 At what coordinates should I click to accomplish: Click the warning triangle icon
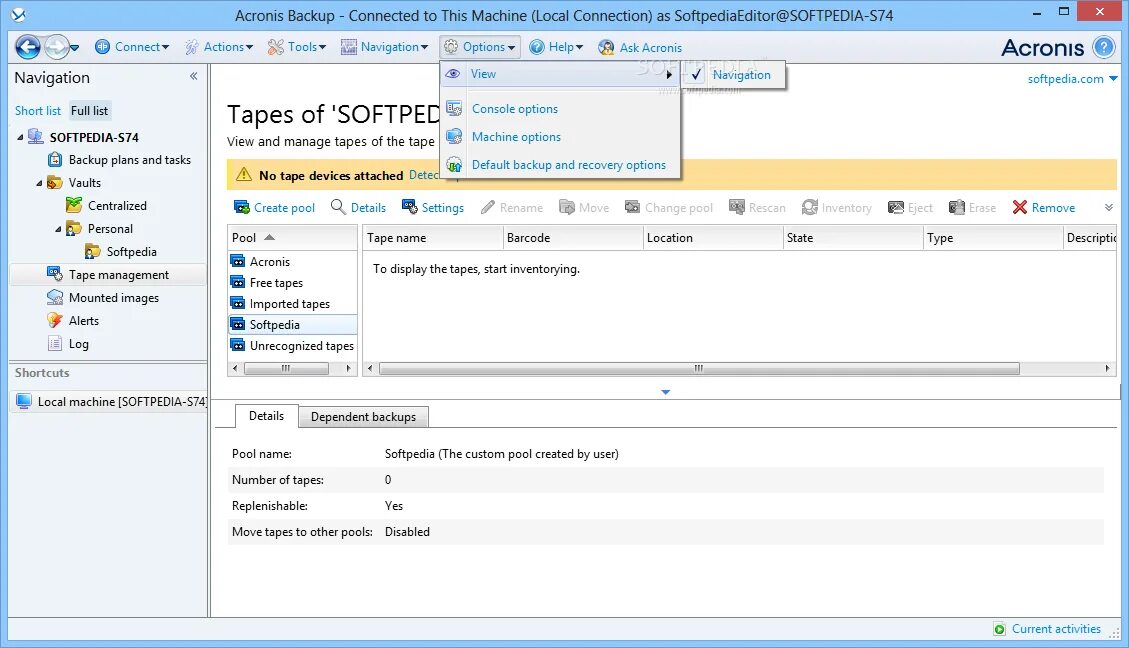click(244, 175)
